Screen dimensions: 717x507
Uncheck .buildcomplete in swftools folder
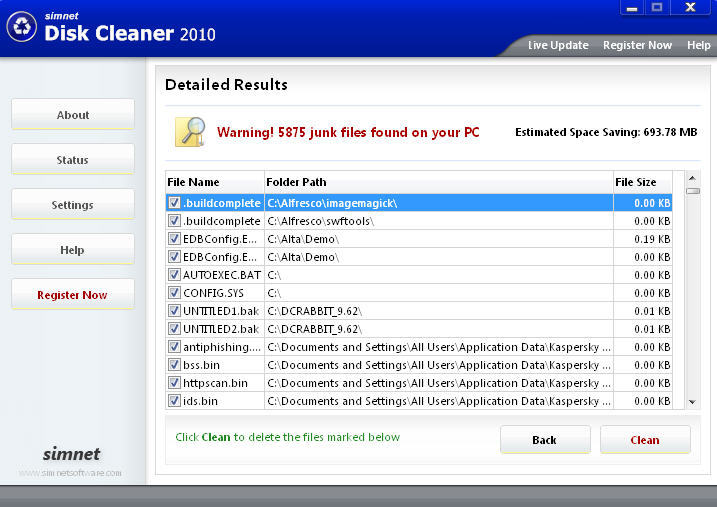[x=174, y=221]
